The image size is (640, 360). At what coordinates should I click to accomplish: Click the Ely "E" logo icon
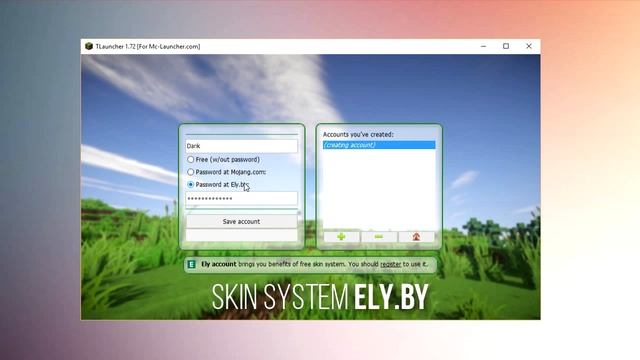191,264
